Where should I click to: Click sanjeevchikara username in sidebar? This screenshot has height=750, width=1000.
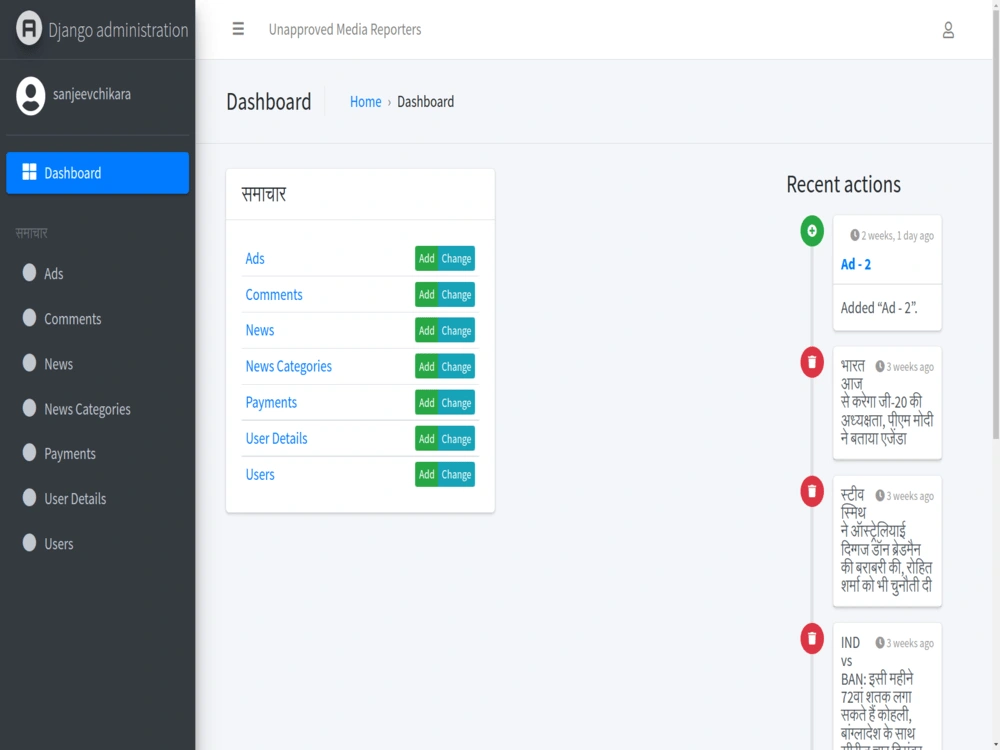tap(92, 94)
